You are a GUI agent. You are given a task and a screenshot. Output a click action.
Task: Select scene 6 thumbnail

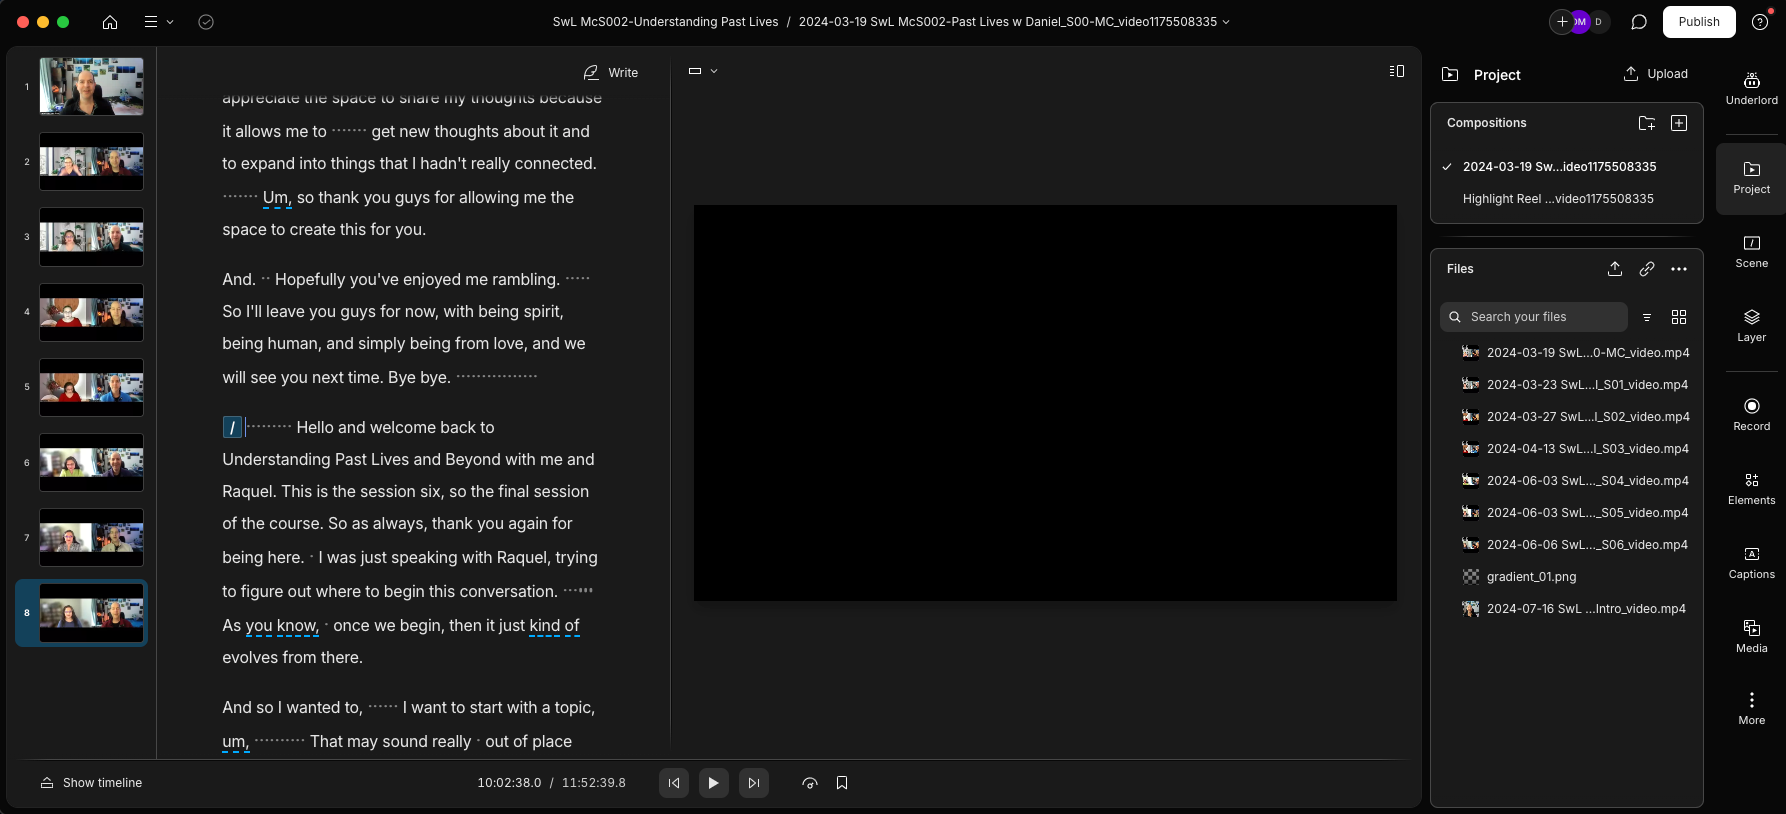pos(91,462)
